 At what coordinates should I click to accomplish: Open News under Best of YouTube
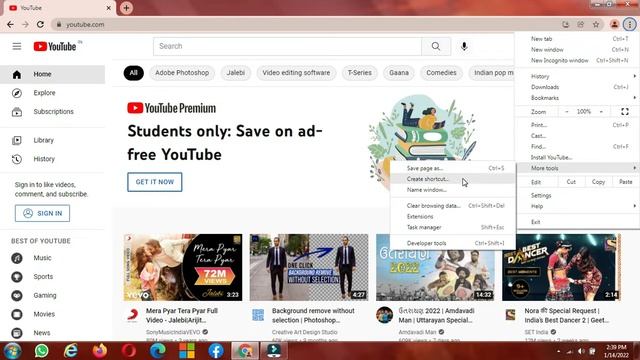coord(52,333)
